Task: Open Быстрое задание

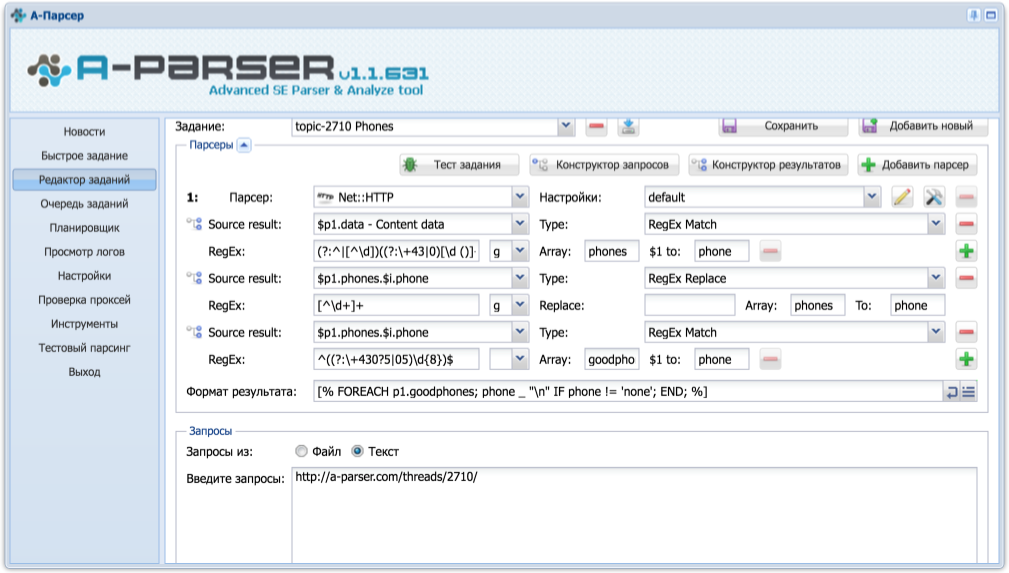Action: tap(84, 155)
